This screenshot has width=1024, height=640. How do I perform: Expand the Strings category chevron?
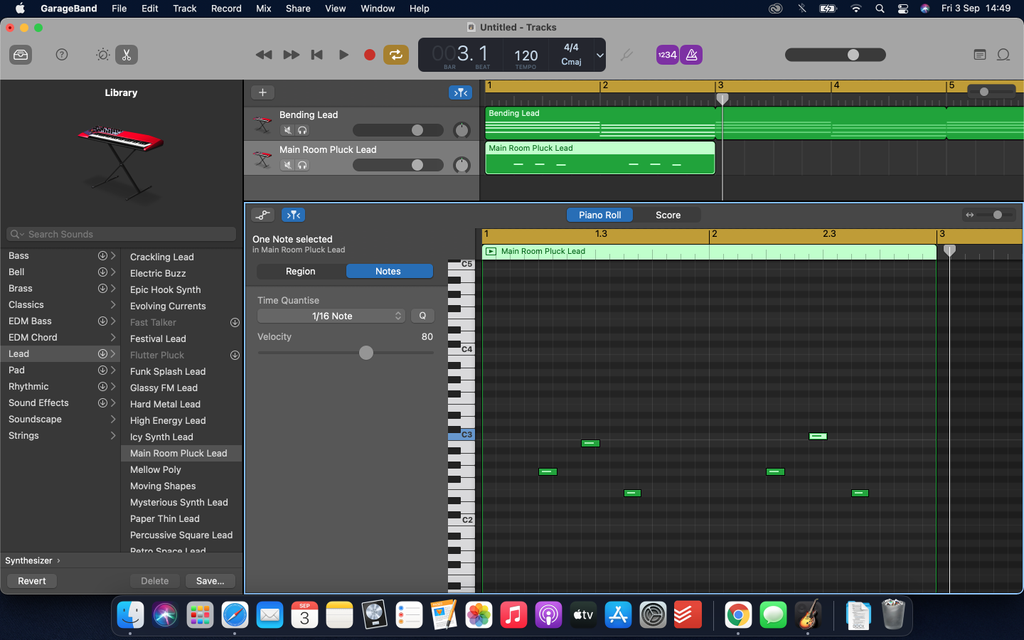pyautogui.click(x=113, y=435)
